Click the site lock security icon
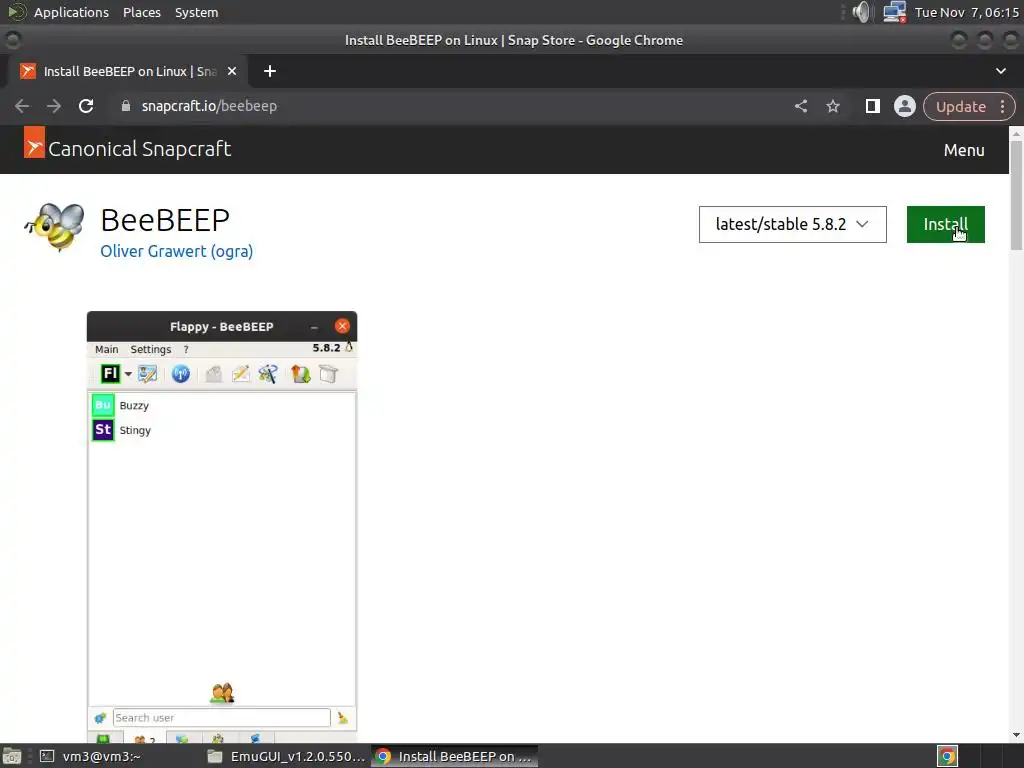 coord(126,106)
